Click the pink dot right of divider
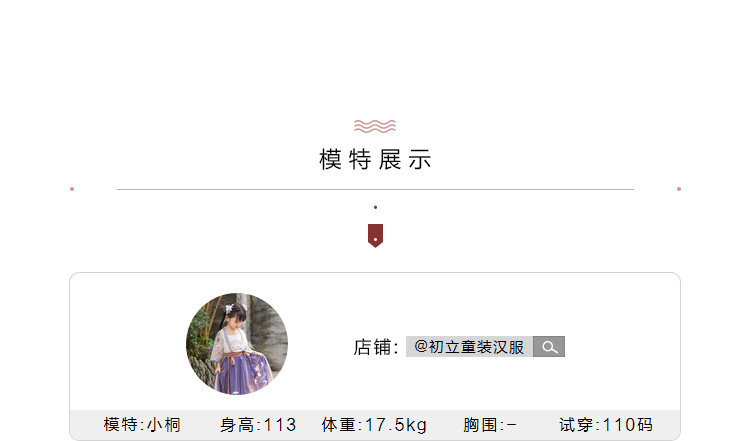Viewport: 750px width, 441px height. pos(679,189)
